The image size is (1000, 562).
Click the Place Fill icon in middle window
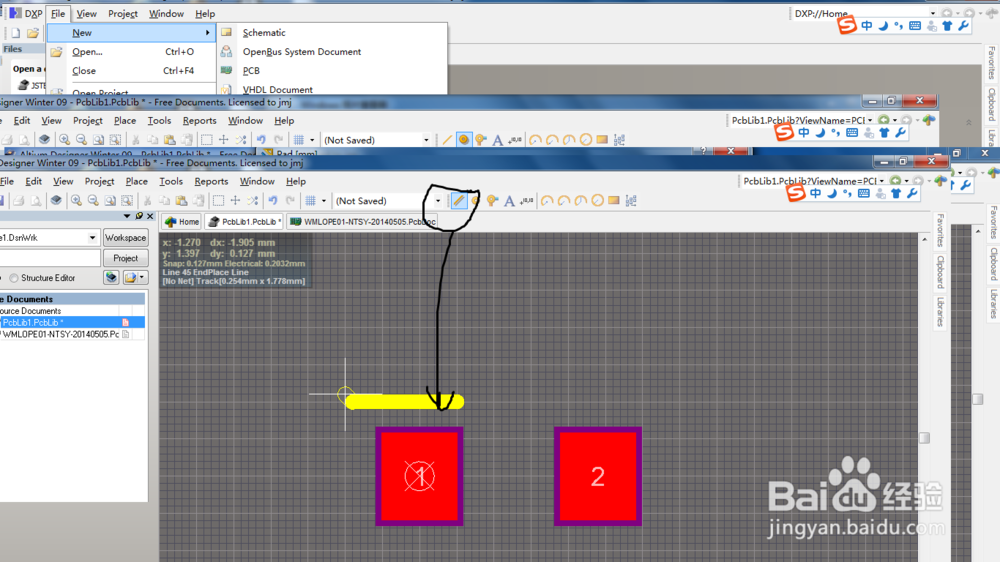coord(602,140)
